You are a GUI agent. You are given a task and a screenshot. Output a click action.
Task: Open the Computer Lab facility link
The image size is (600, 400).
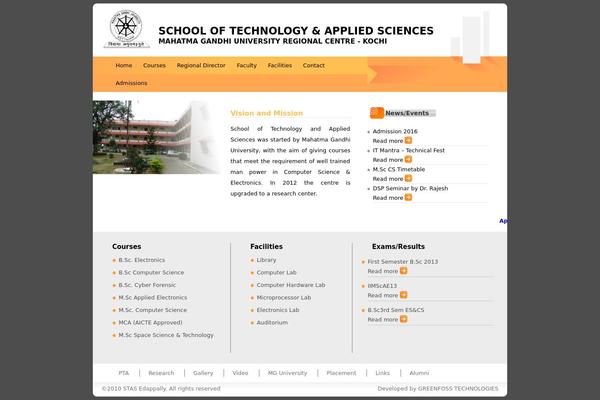277,273
